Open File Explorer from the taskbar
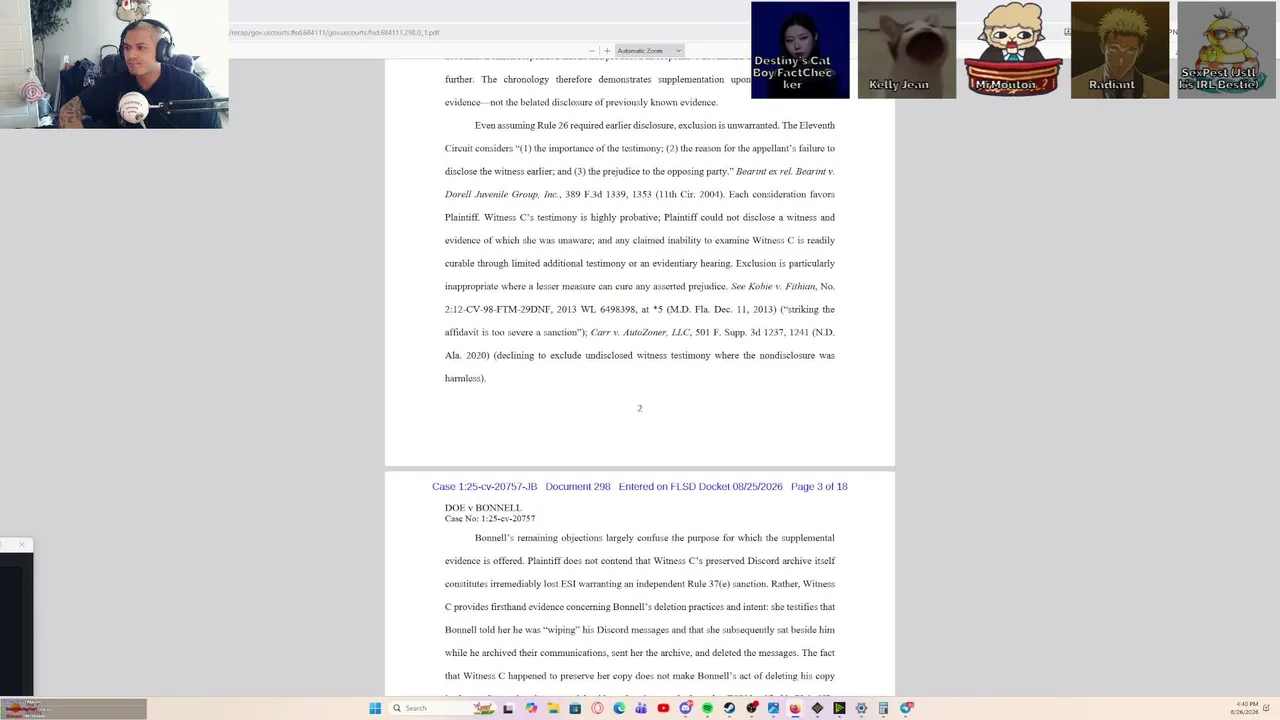Image resolution: width=1280 pixels, height=720 pixels. pos(553,708)
